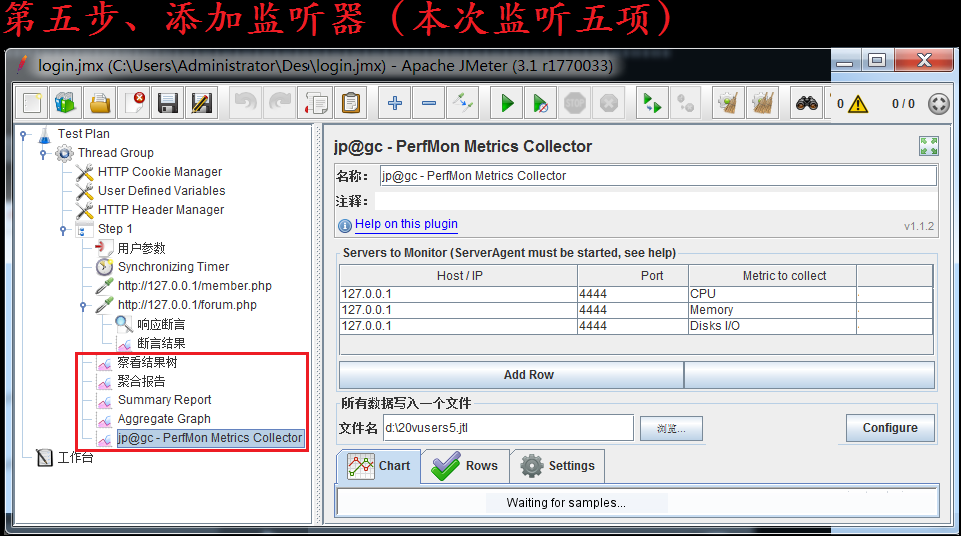Select Summary Report listener
Viewport: 961px width, 536px height.
[164, 400]
